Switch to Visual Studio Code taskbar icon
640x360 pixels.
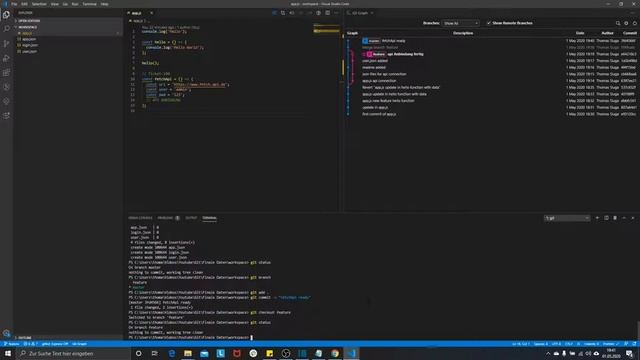(x=351, y=353)
